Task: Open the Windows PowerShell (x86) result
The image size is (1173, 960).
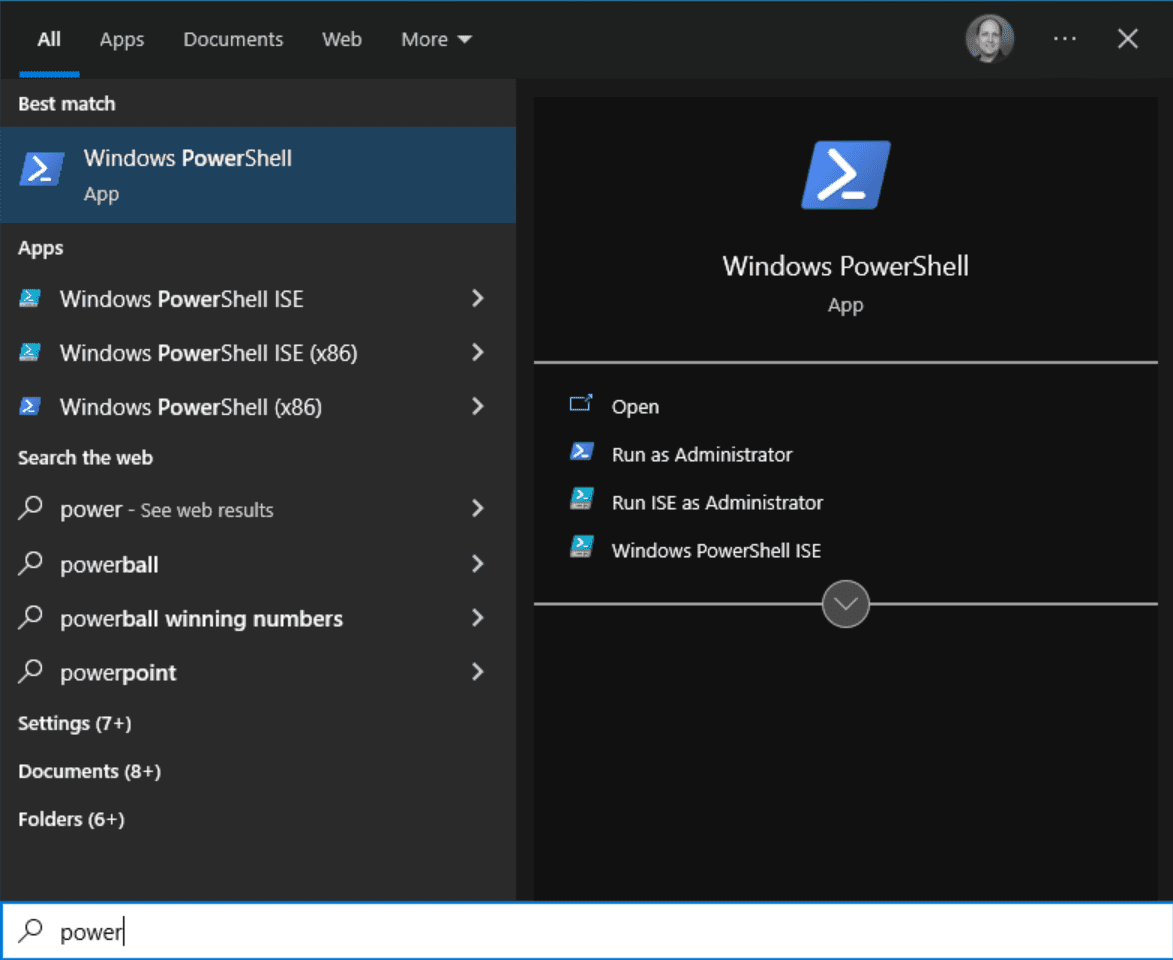Action: click(x=258, y=406)
